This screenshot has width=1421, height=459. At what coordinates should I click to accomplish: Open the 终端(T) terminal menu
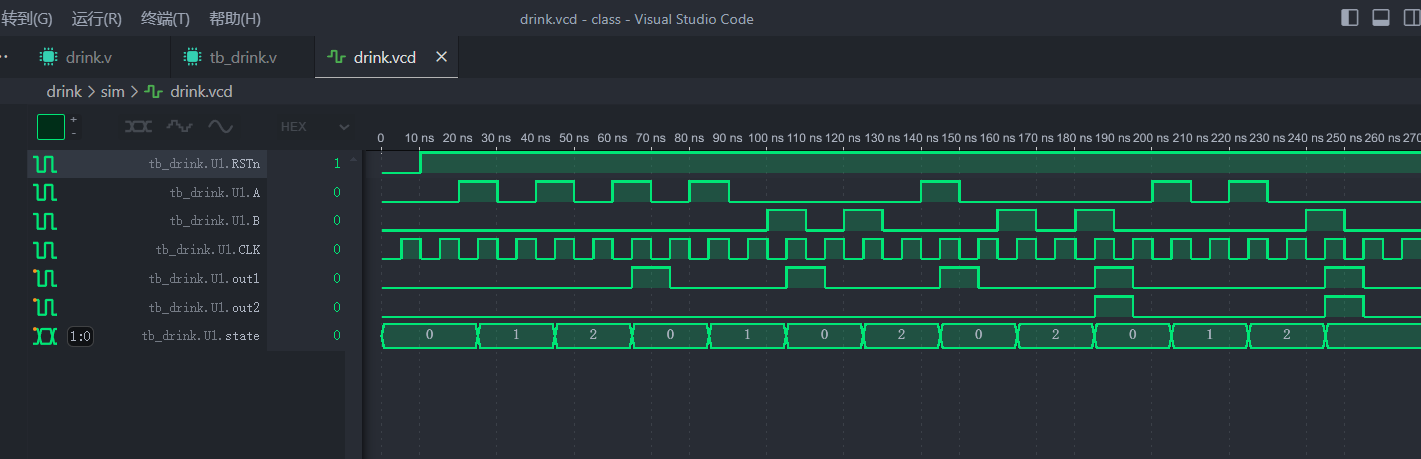(x=165, y=19)
